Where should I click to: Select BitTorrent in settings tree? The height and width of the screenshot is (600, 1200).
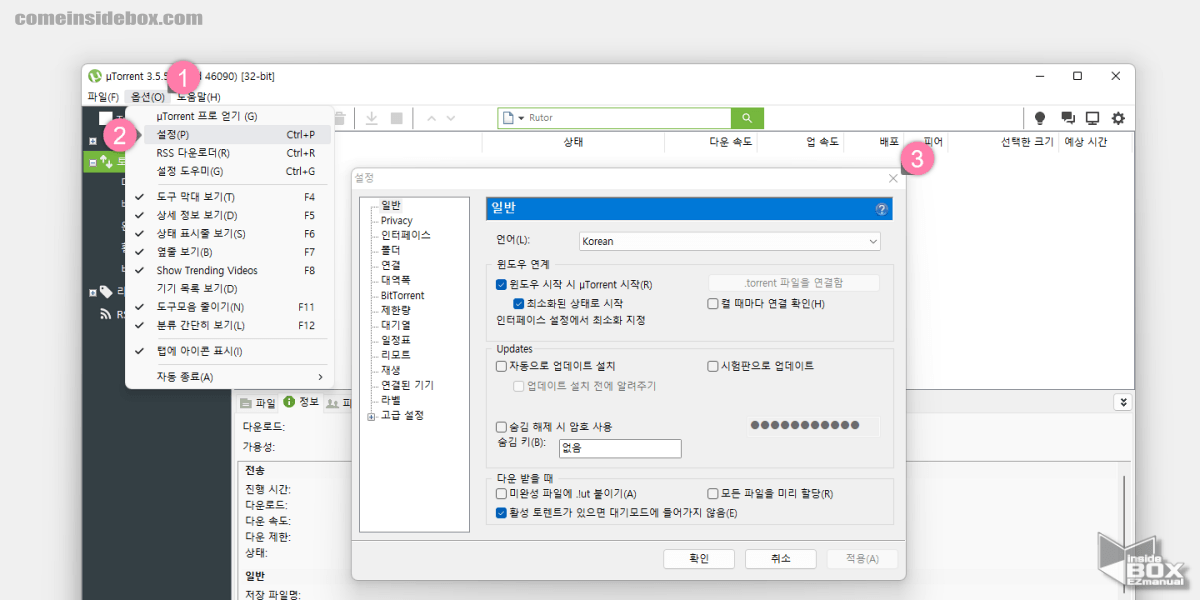402,295
